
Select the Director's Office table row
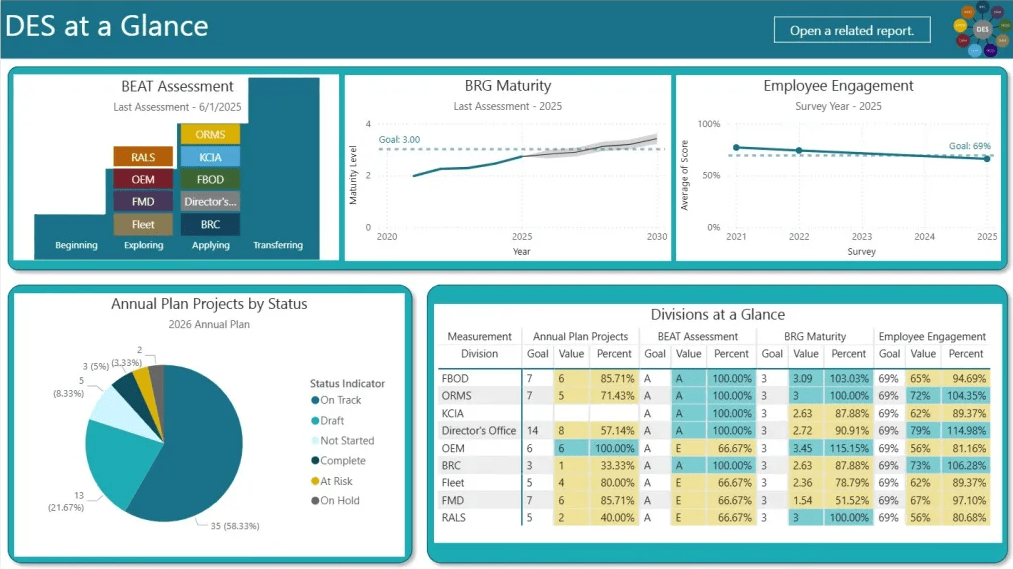click(x=478, y=431)
